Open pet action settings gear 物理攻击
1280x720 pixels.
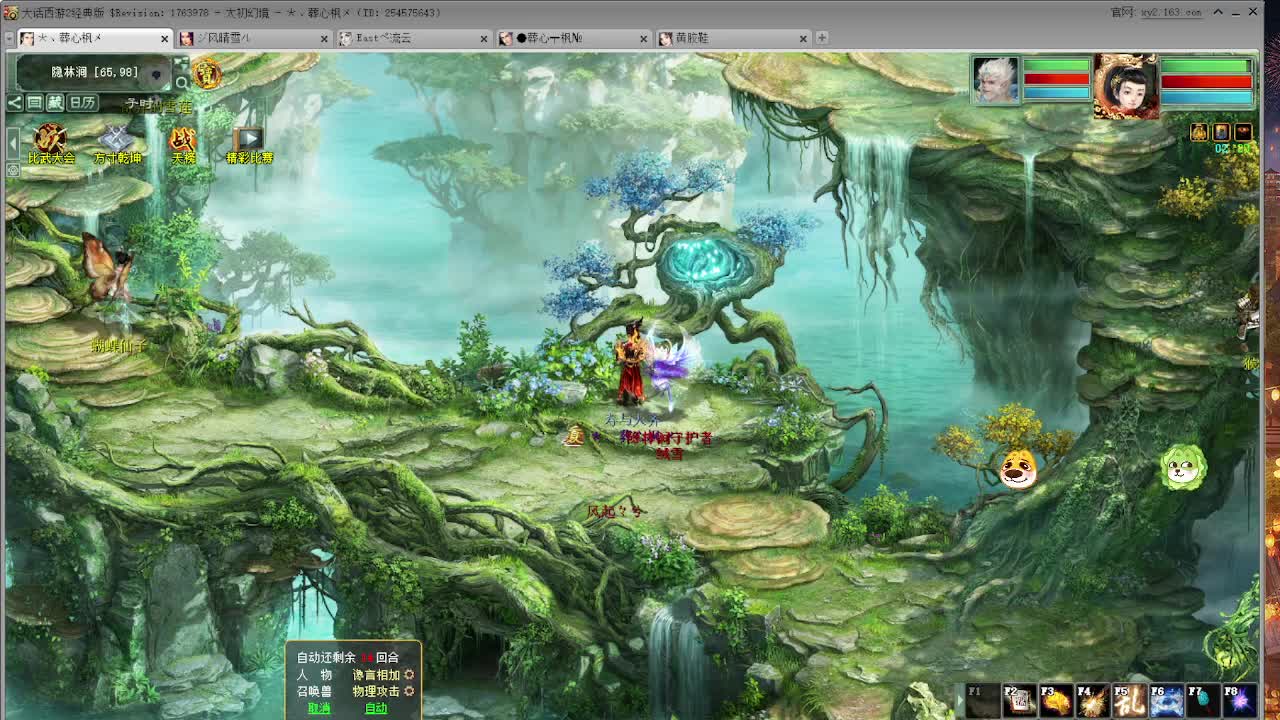point(409,691)
